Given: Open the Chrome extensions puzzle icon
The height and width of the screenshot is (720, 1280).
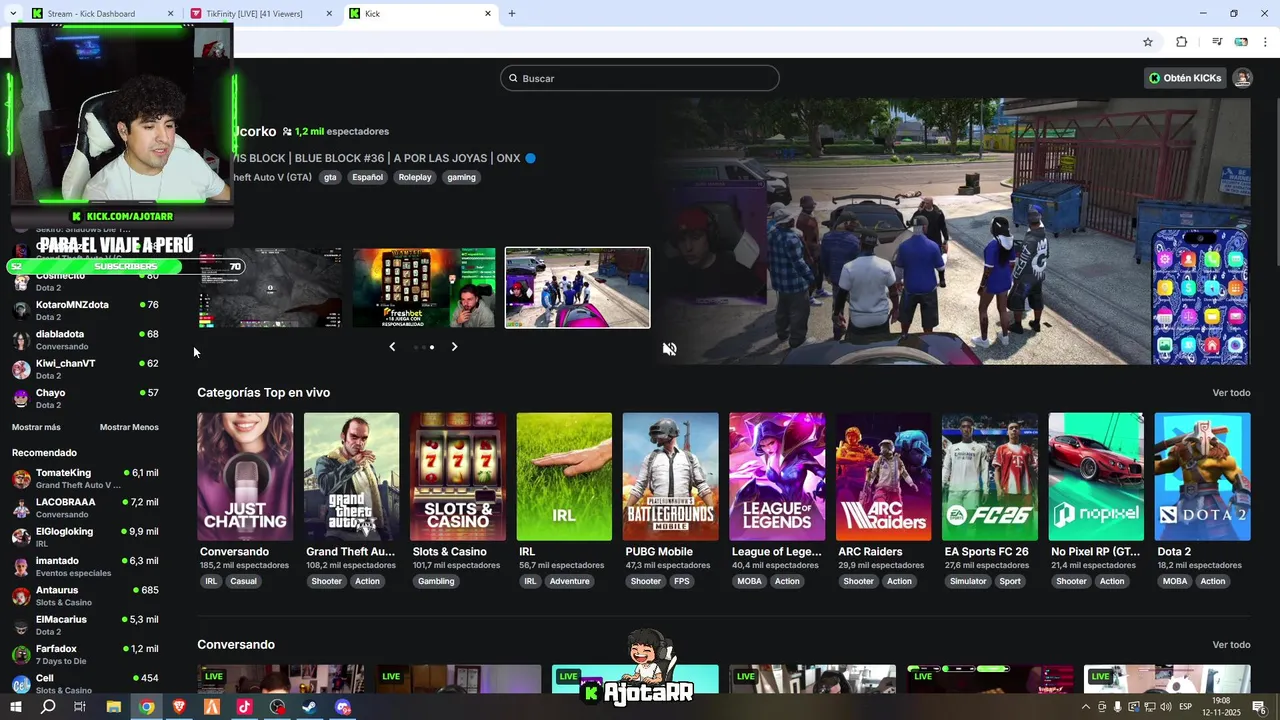Looking at the screenshot, I should pyautogui.click(x=1182, y=42).
